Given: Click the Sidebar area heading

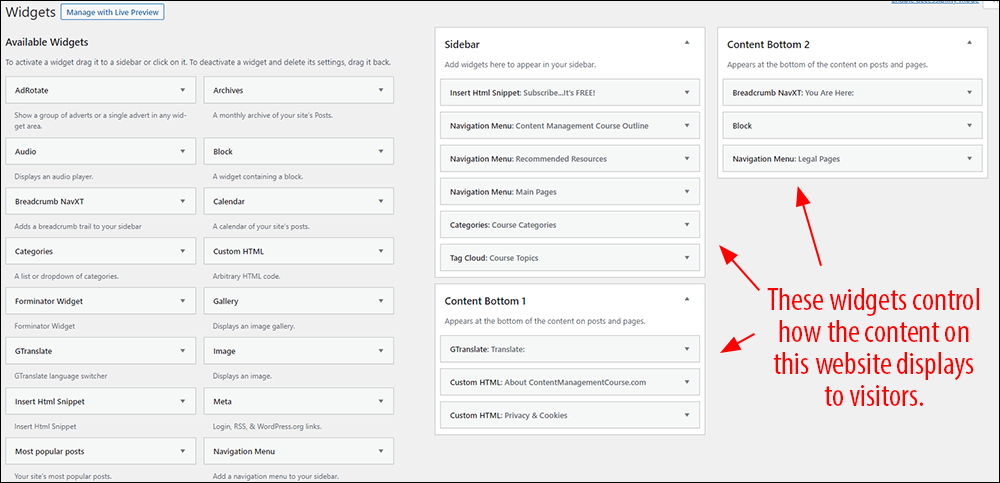Looking at the screenshot, I should pyautogui.click(x=462, y=45).
